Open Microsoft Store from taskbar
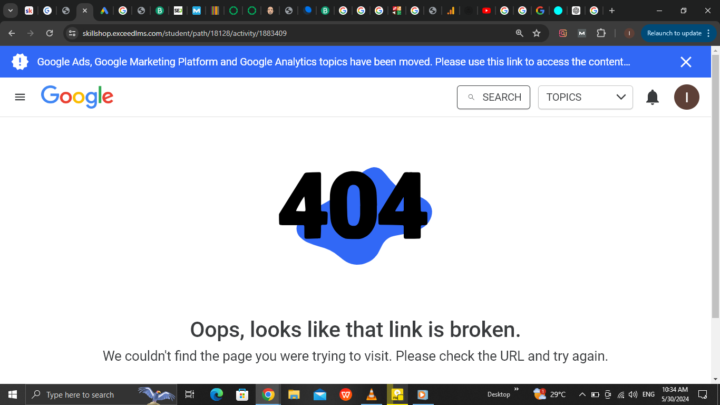 242,394
